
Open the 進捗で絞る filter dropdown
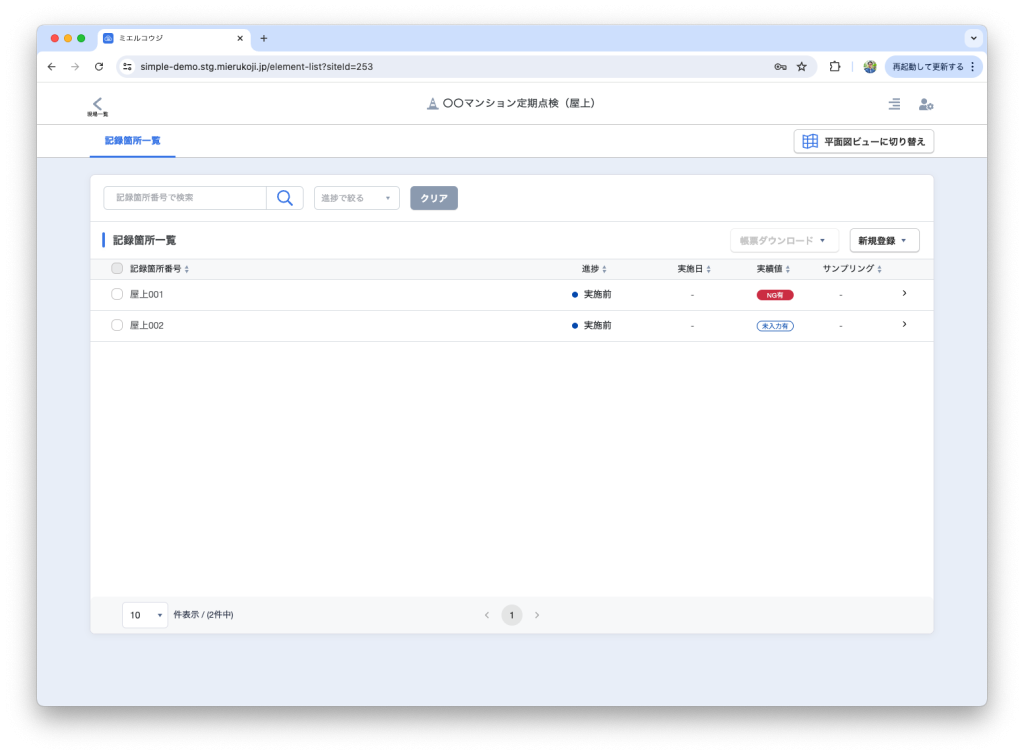[356, 198]
